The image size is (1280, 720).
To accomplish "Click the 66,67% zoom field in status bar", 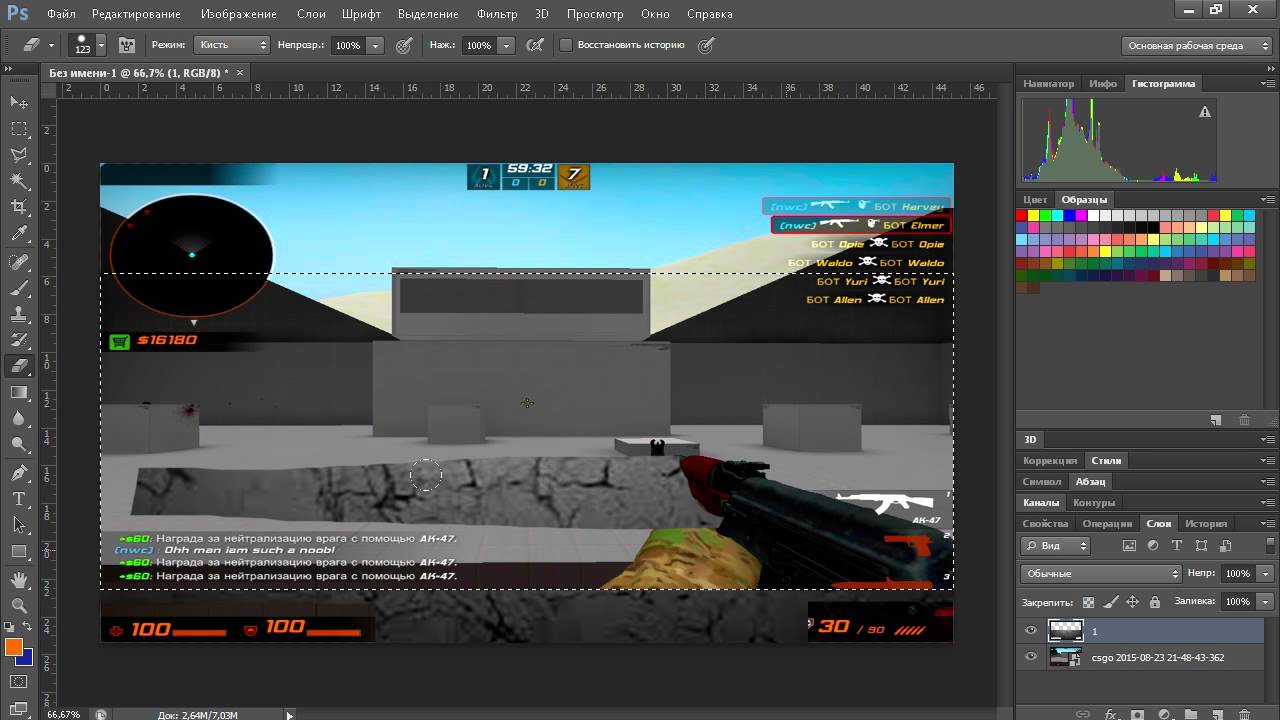I will (63, 714).
